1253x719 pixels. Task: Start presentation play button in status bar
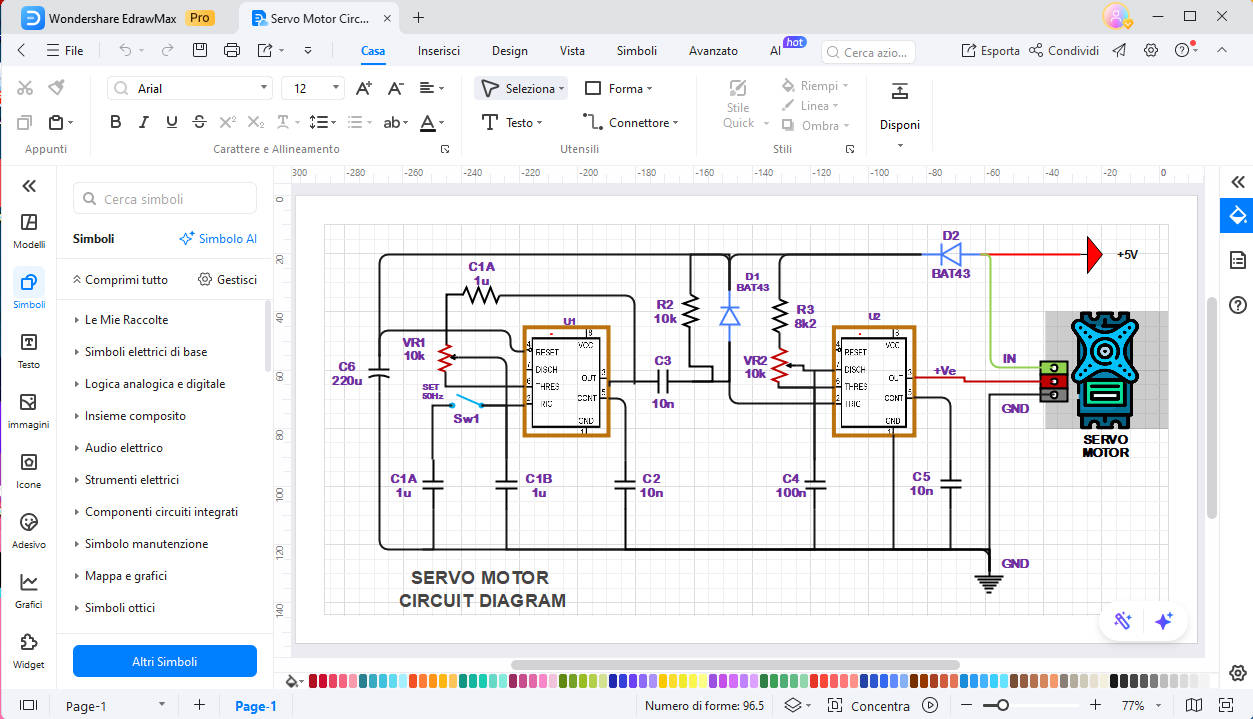click(931, 705)
